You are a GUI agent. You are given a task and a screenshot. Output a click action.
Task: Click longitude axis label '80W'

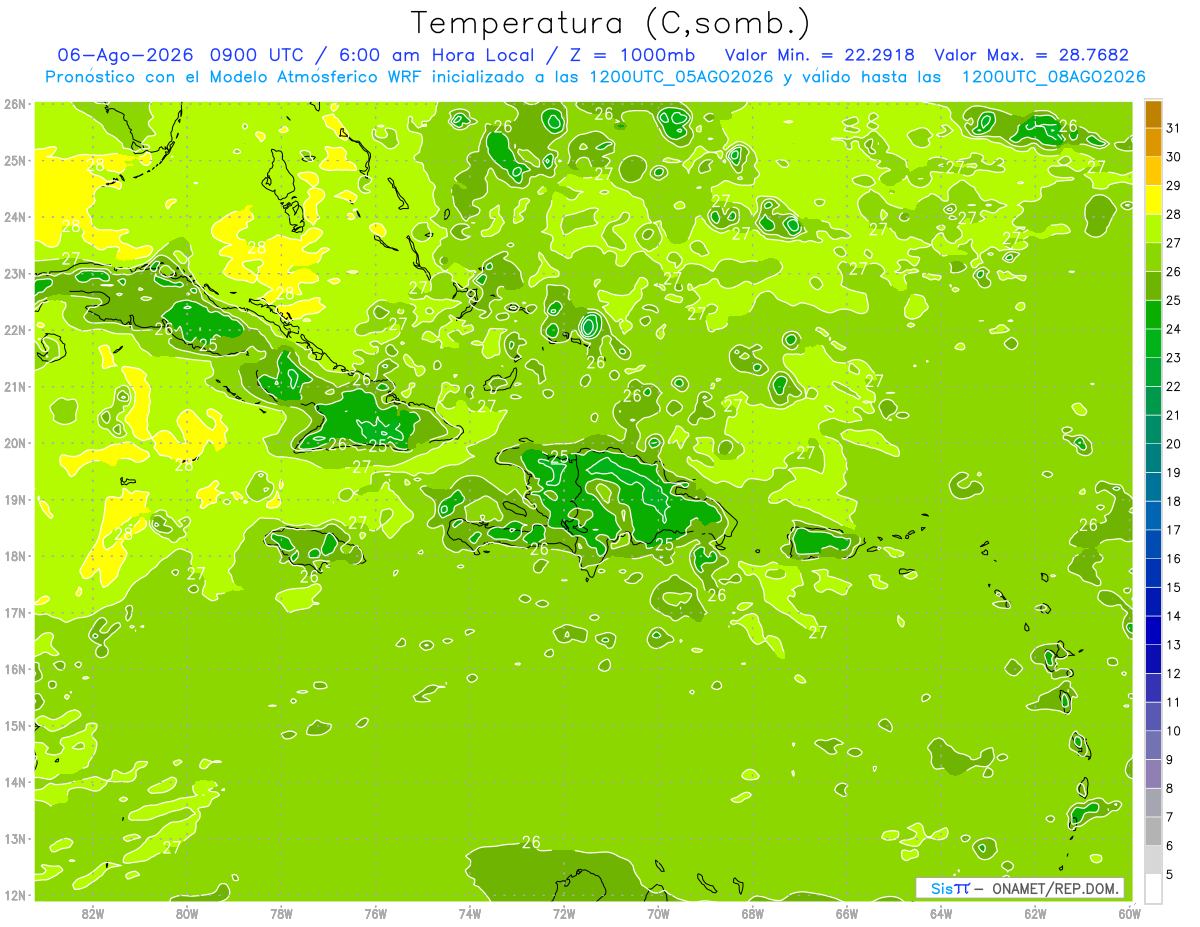click(187, 913)
